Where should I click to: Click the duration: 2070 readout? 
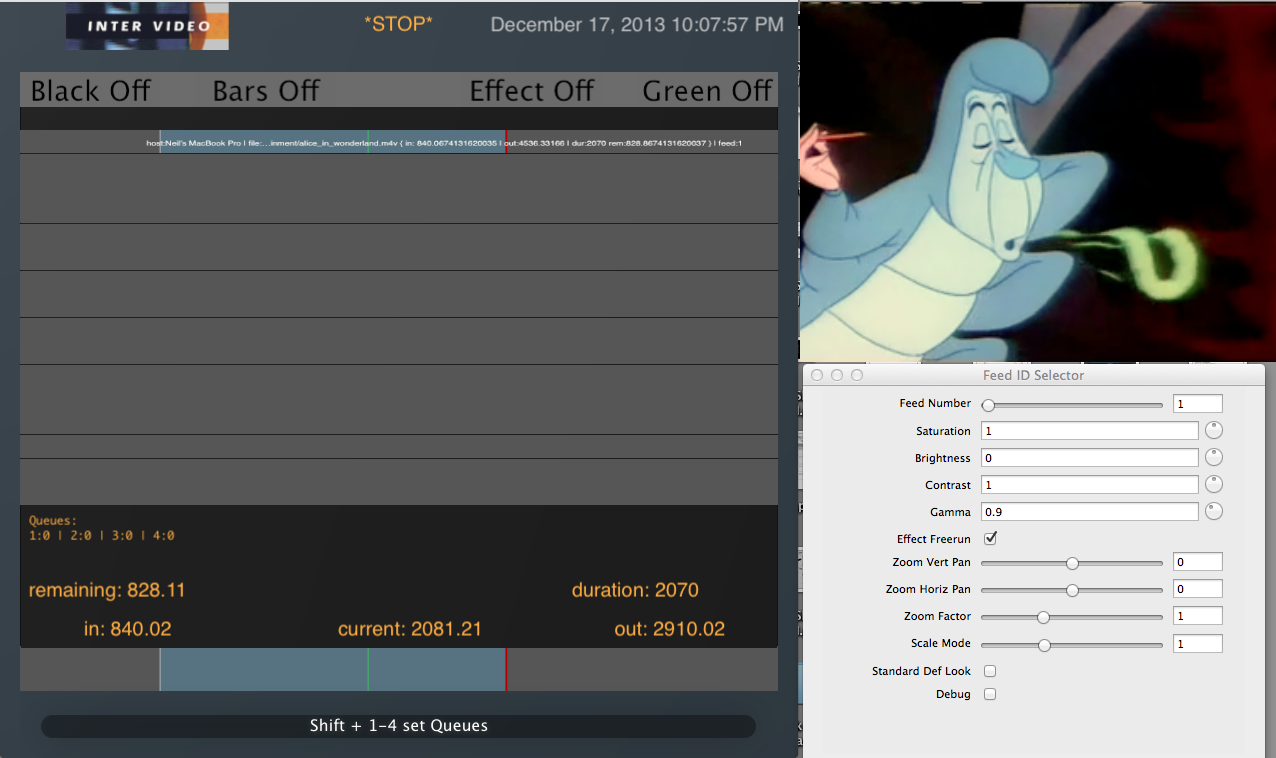[635, 590]
